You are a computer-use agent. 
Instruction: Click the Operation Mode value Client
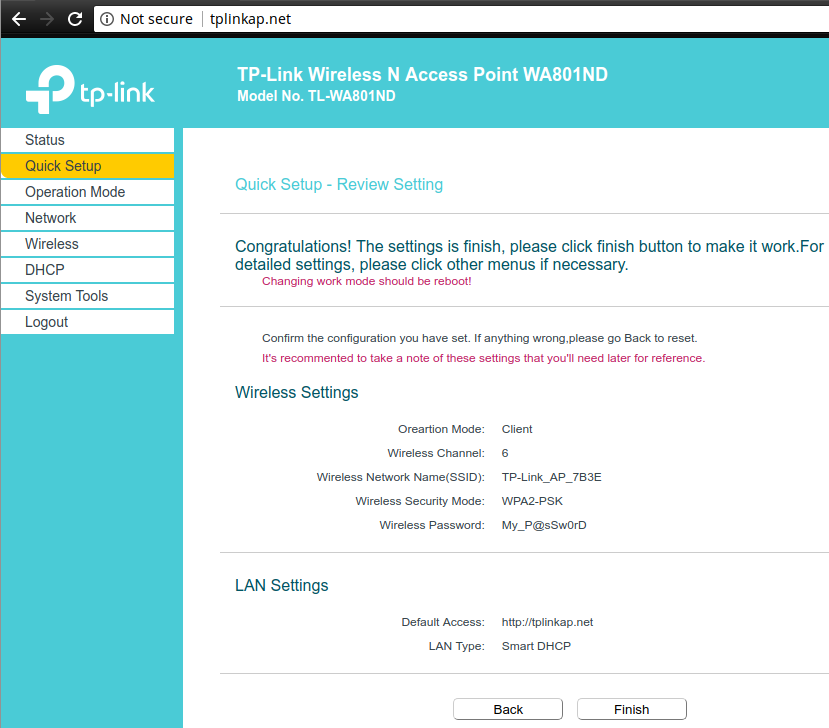tap(517, 429)
